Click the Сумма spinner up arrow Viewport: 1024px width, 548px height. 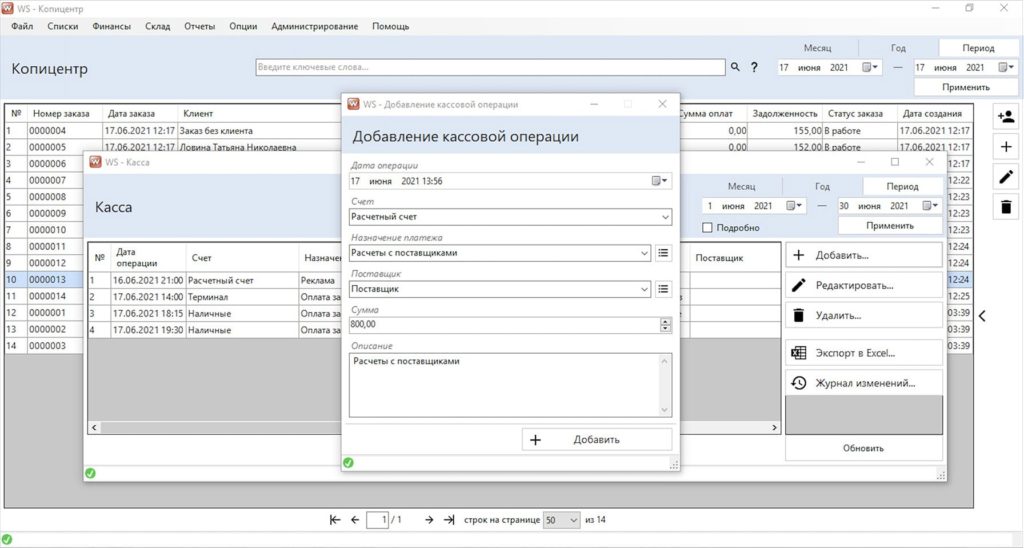[665, 321]
